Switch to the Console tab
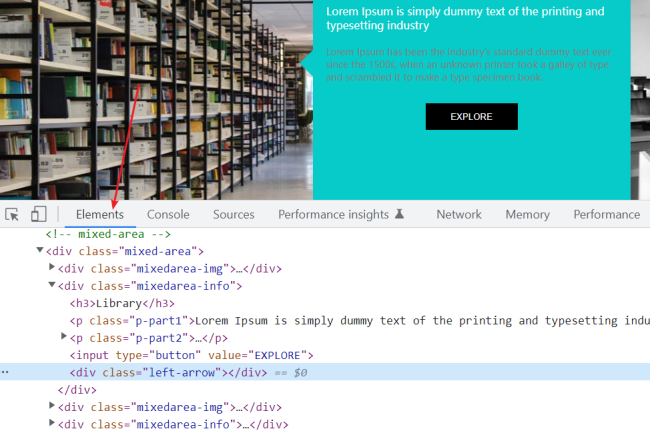The width and height of the screenshot is (650, 435). click(168, 214)
